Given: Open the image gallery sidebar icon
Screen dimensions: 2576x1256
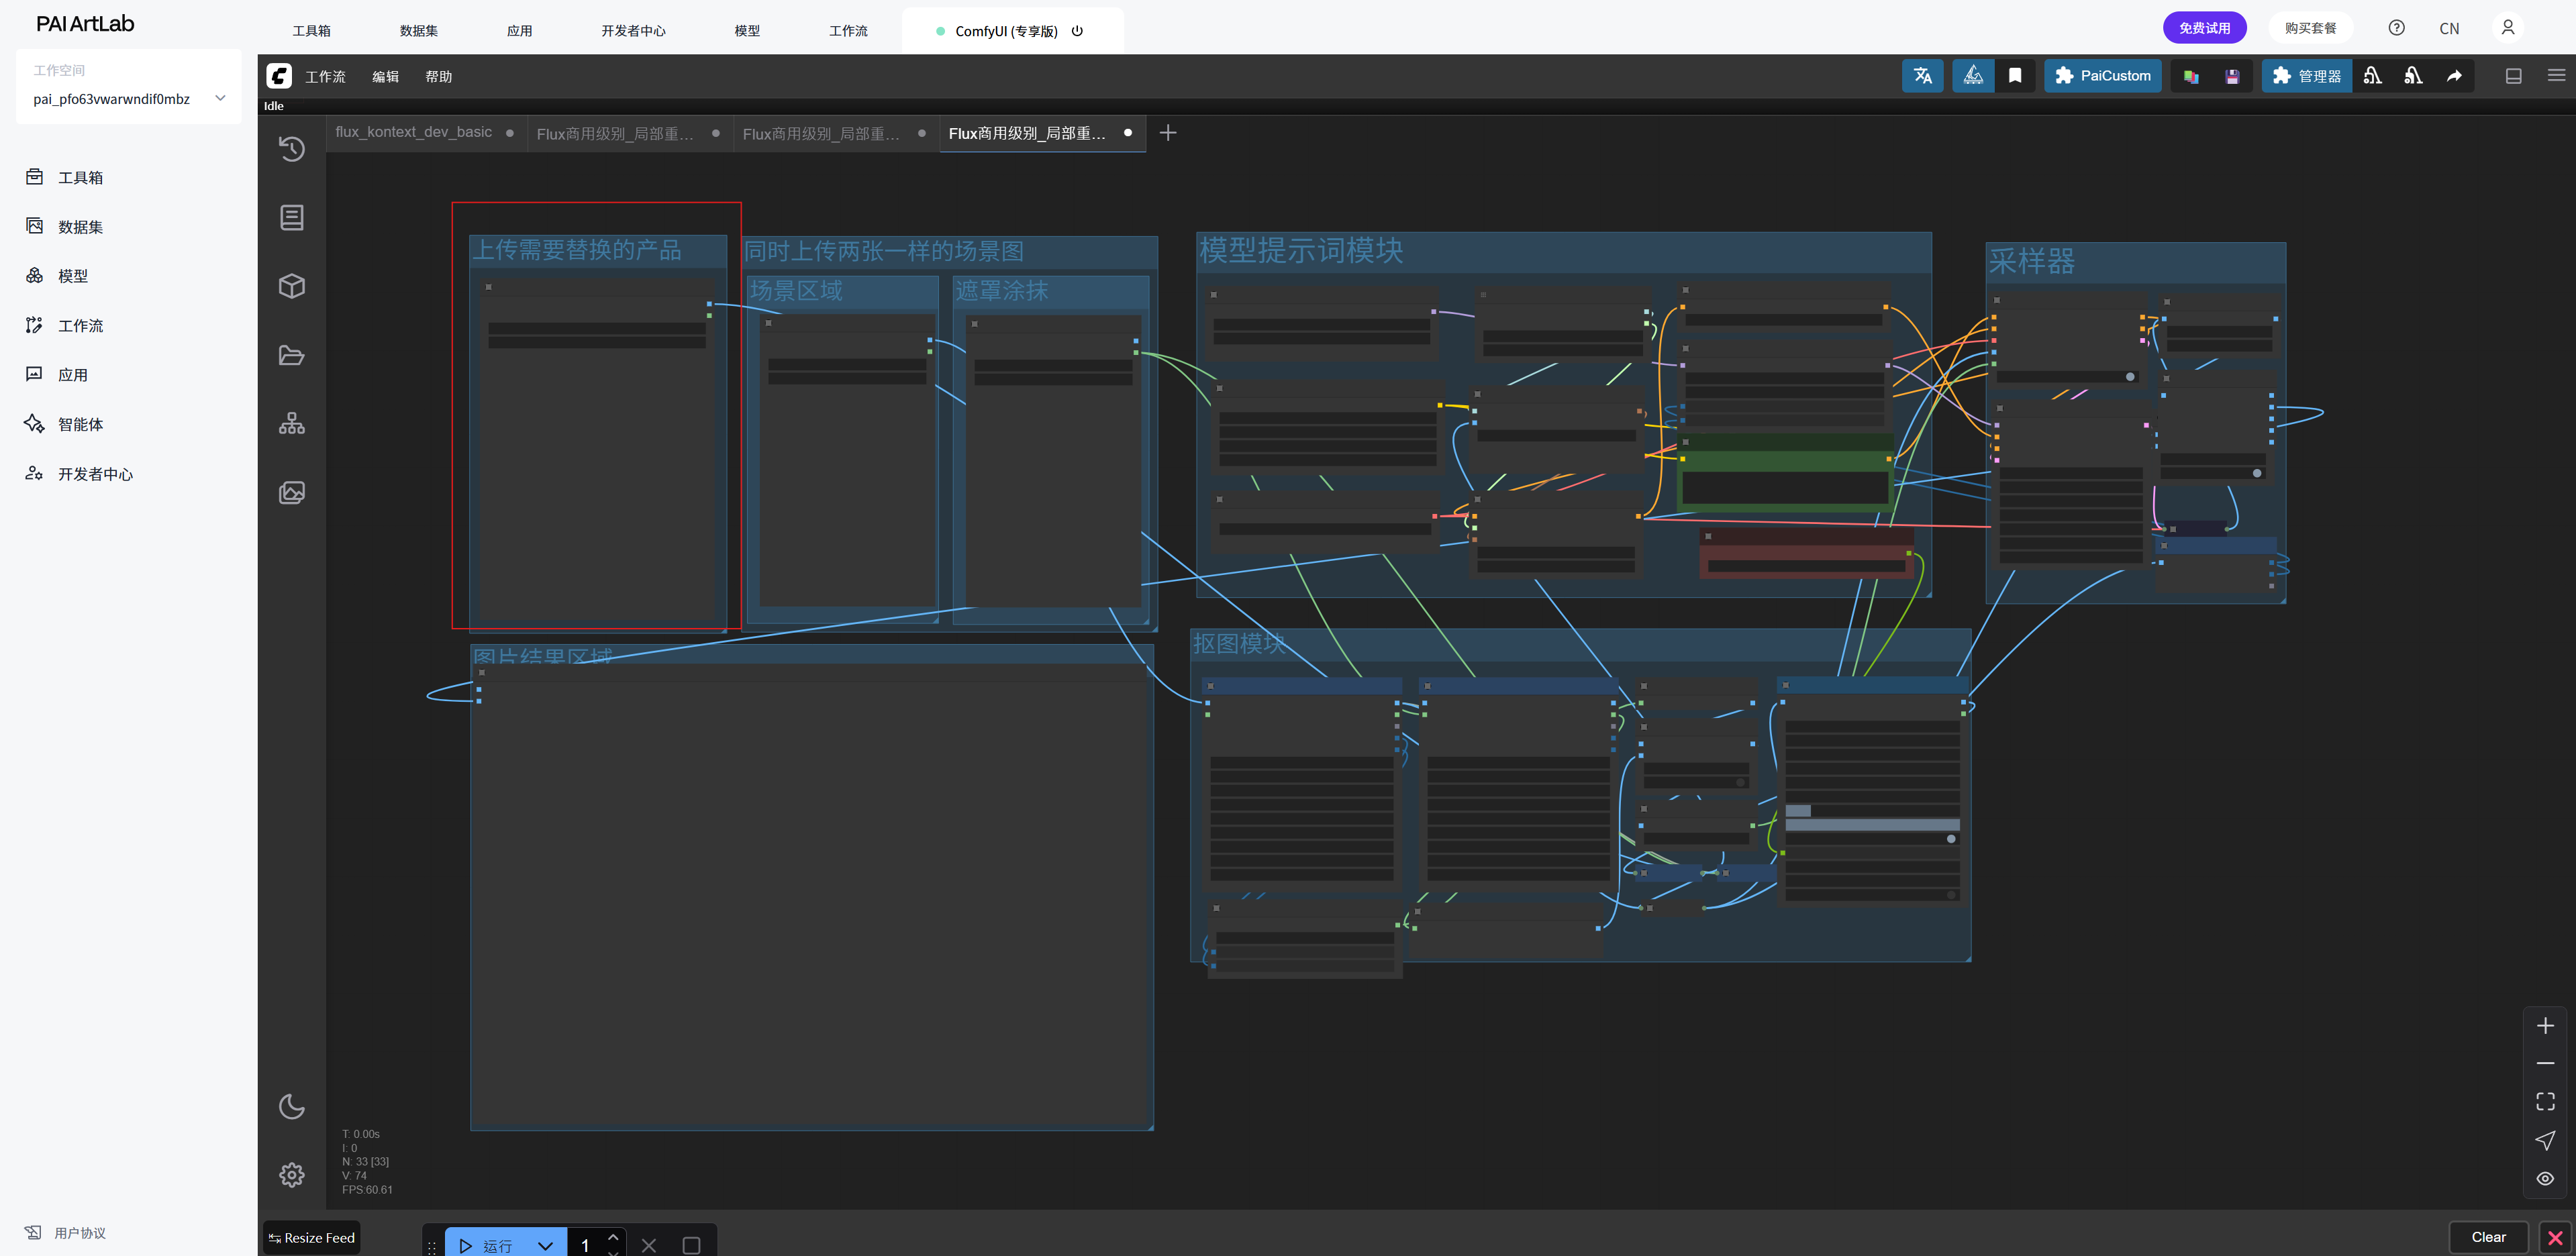Looking at the screenshot, I should (x=291, y=492).
